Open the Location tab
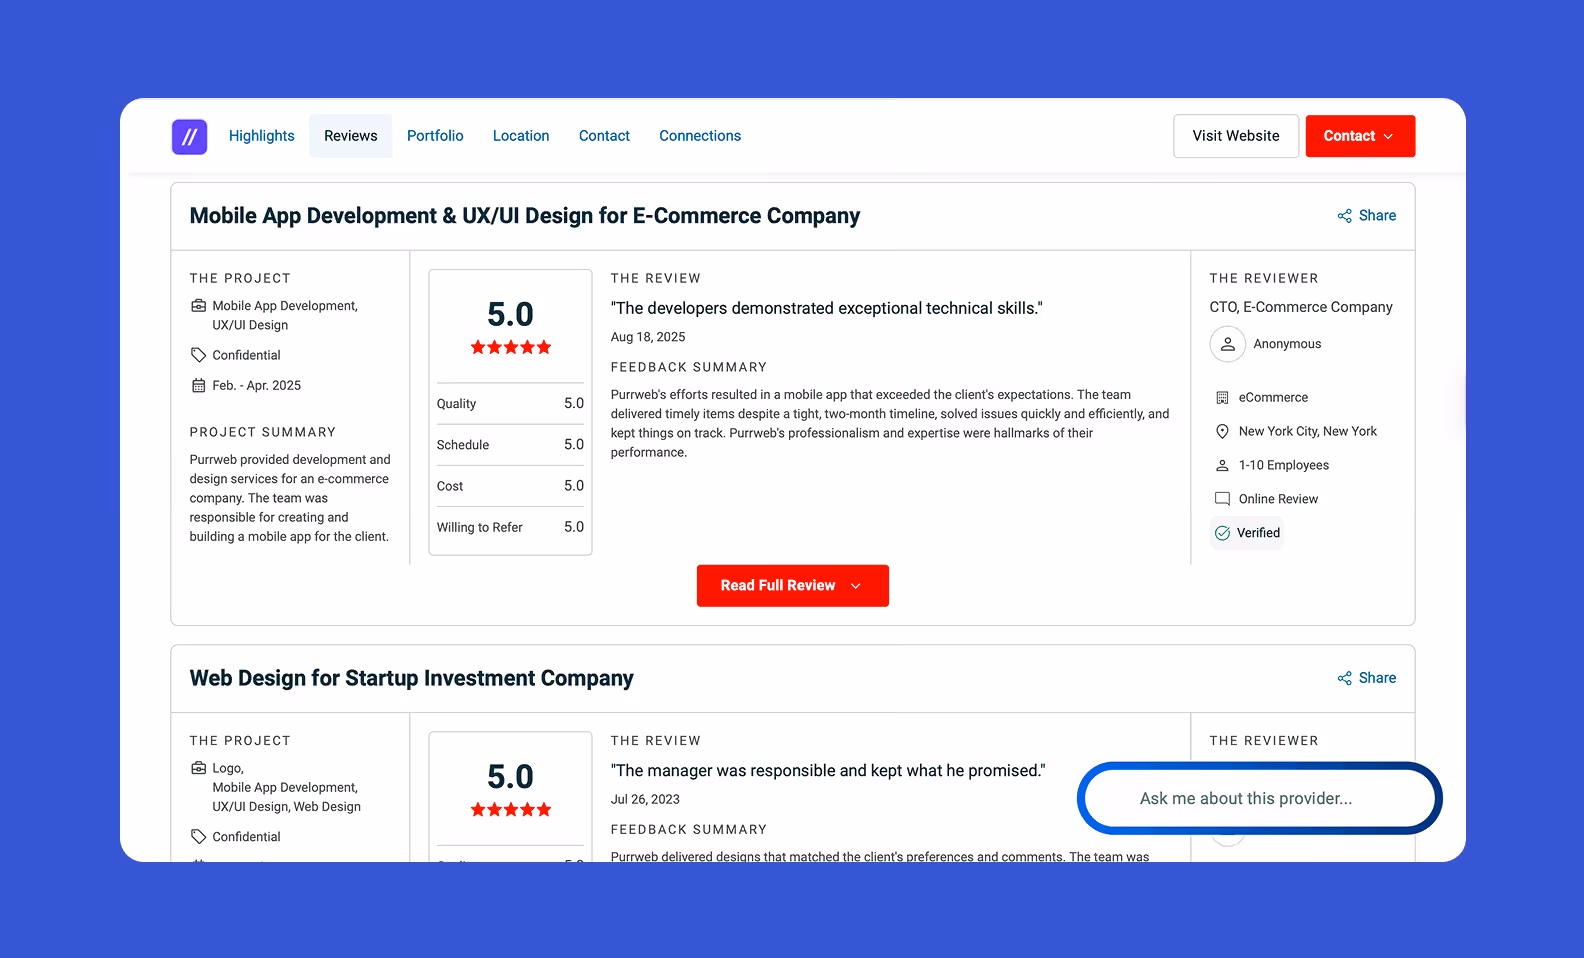 (521, 136)
